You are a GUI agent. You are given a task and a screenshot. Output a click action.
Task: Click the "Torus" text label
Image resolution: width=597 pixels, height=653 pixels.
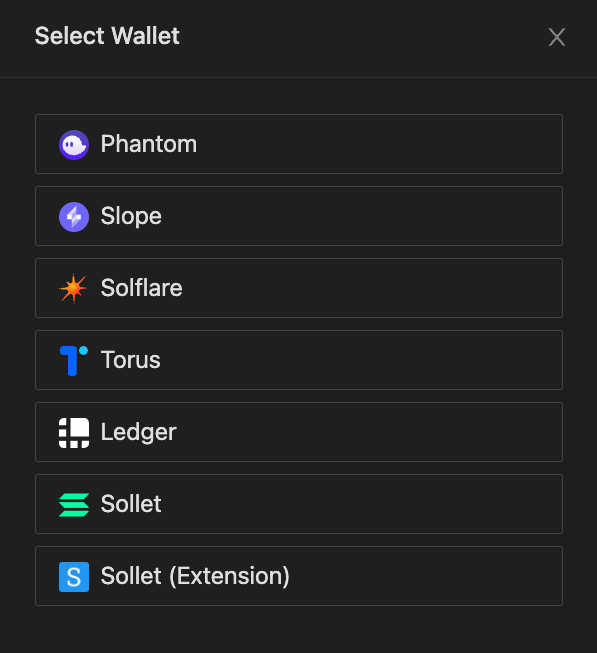130,360
